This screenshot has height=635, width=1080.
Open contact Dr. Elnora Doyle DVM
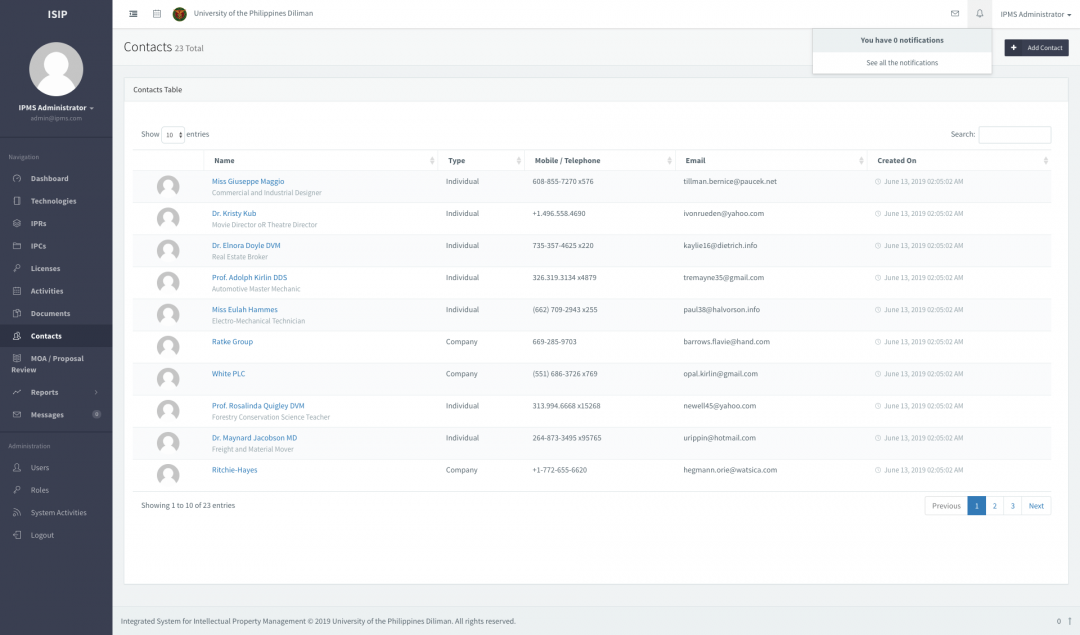(246, 246)
